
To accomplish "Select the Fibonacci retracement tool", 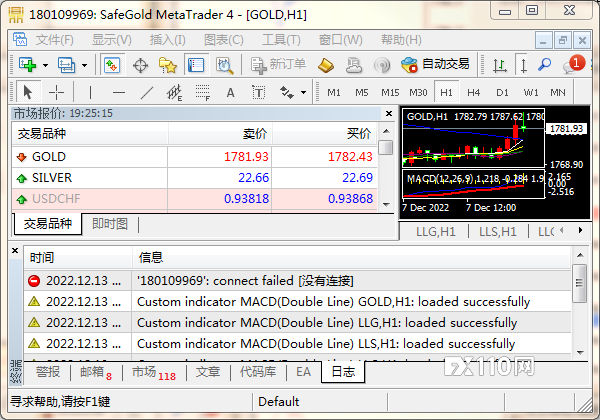I will pos(202,93).
